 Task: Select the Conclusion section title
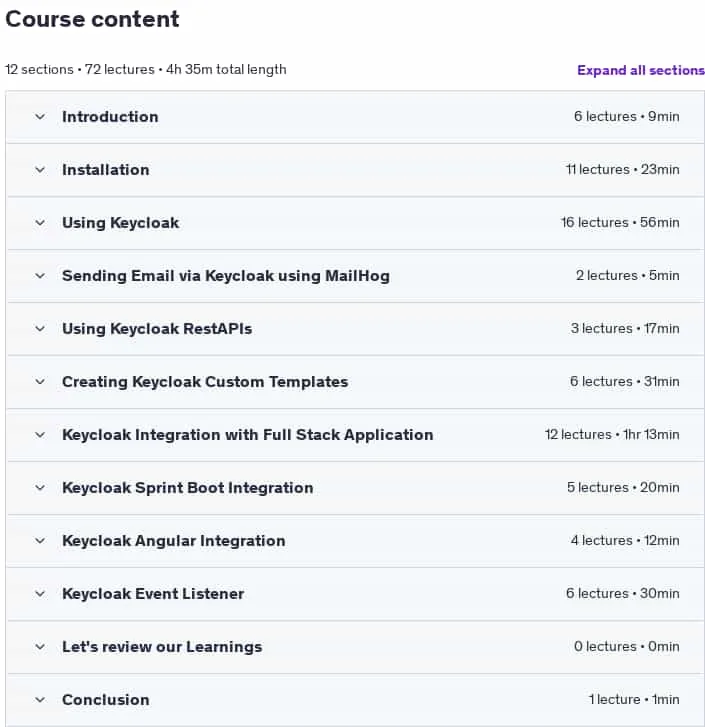pos(106,700)
